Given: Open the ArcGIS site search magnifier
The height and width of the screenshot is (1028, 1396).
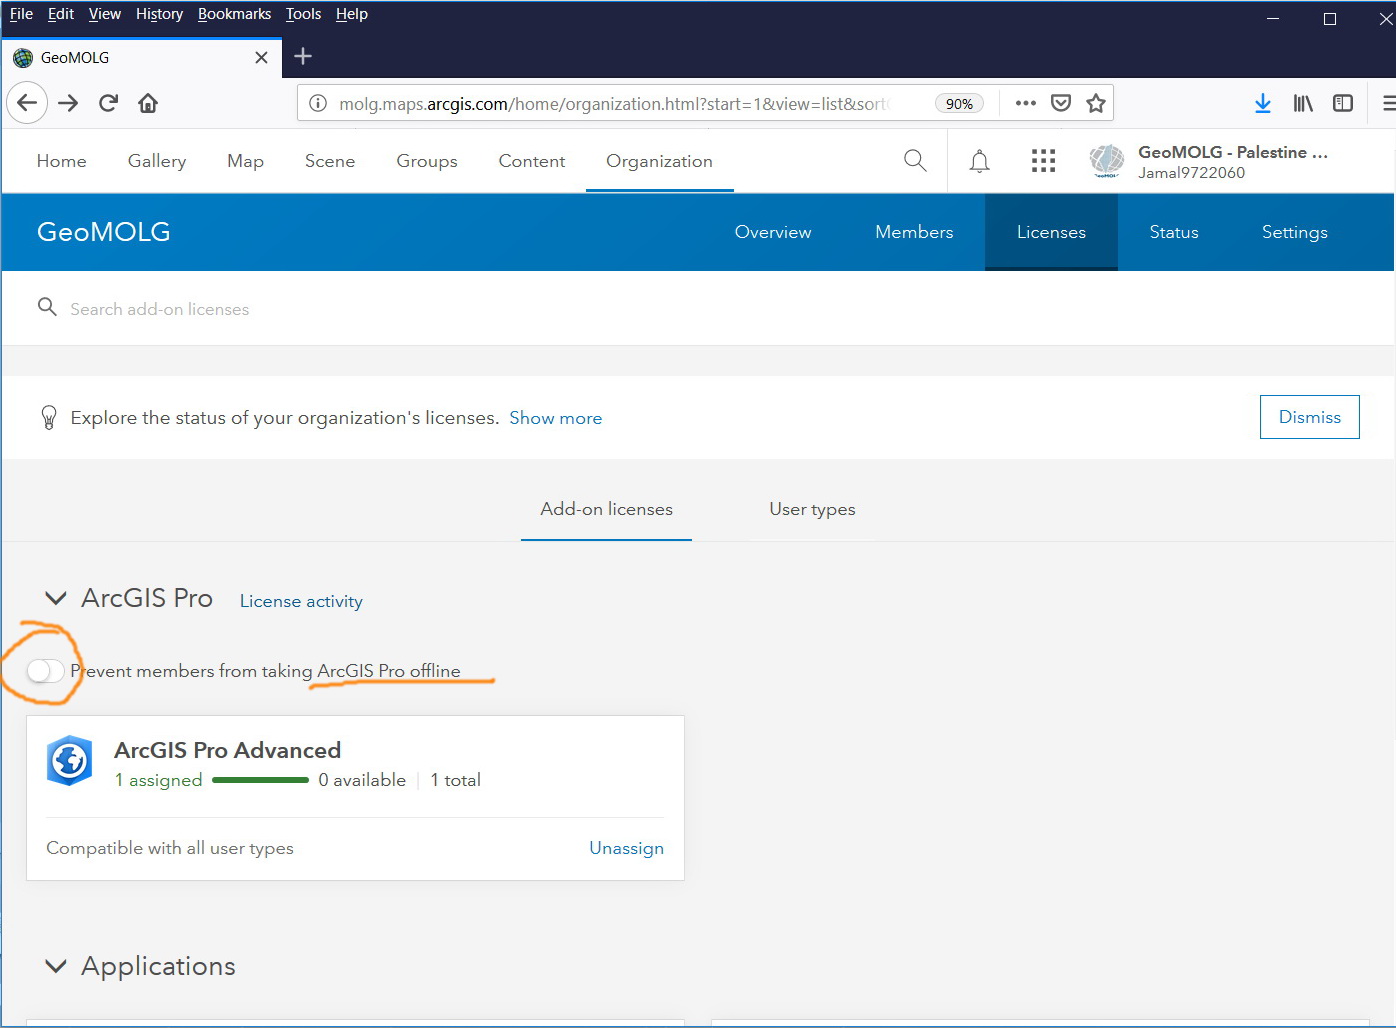Looking at the screenshot, I should click(x=915, y=160).
